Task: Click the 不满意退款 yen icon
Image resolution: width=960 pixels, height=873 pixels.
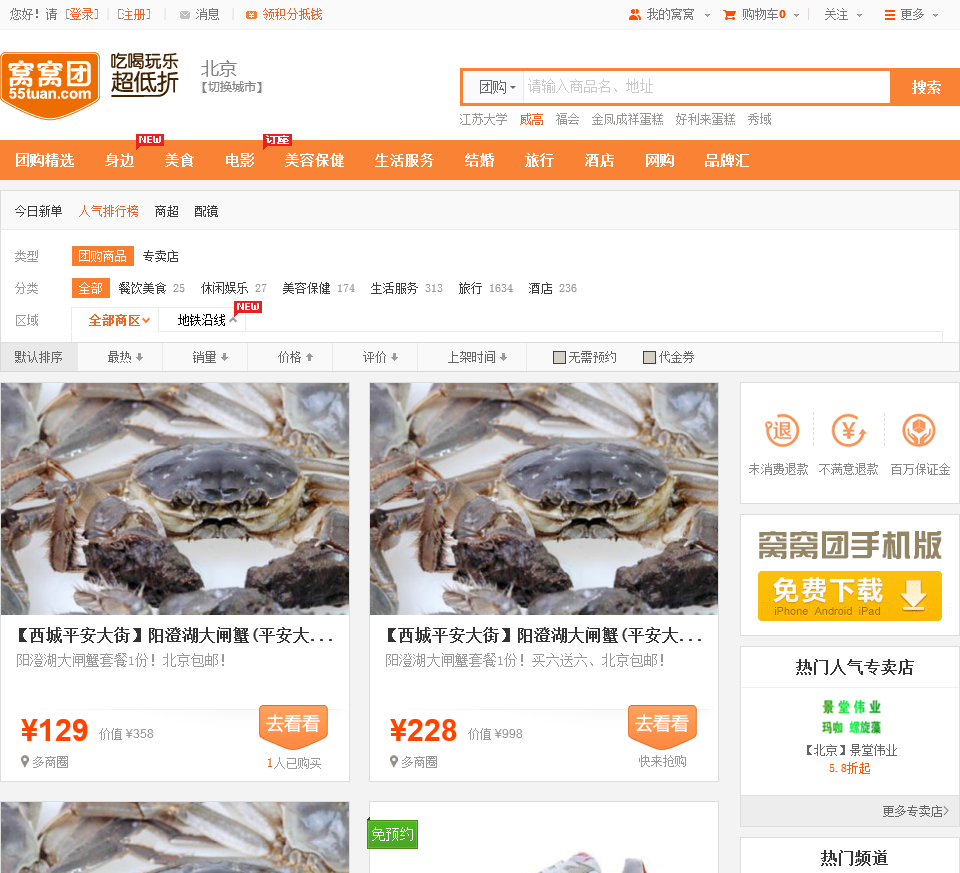Action: tap(849, 430)
